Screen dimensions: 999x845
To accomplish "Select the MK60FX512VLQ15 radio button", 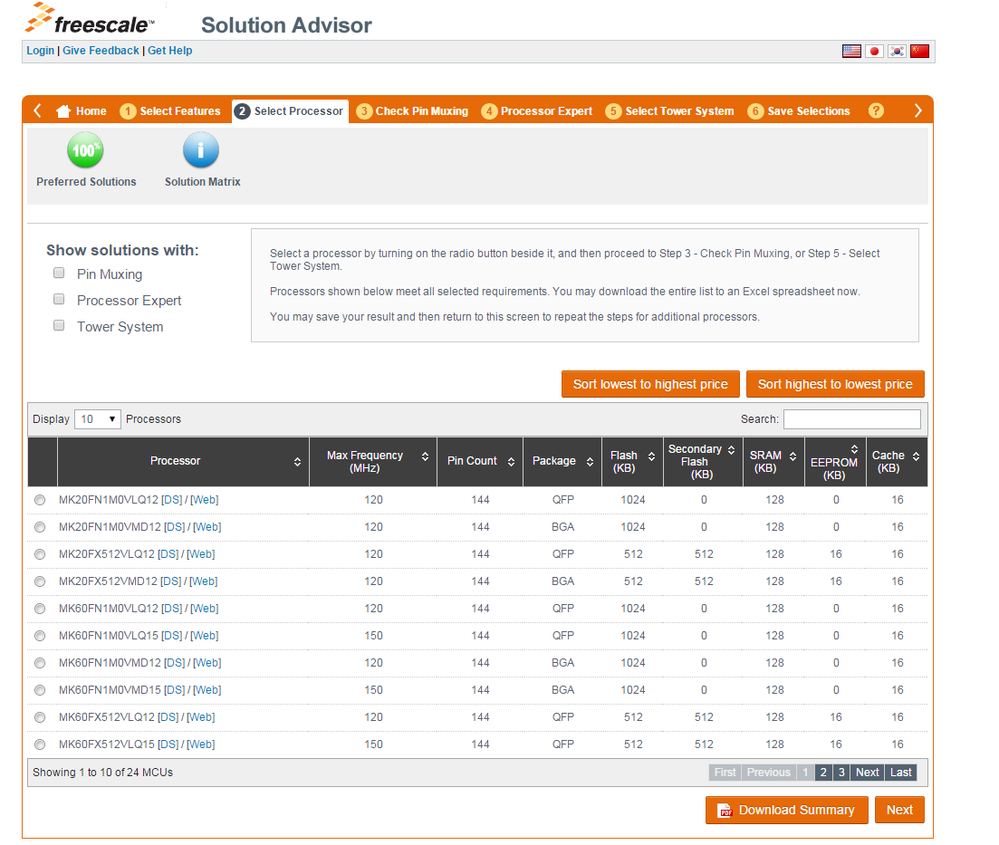I will pos(40,744).
